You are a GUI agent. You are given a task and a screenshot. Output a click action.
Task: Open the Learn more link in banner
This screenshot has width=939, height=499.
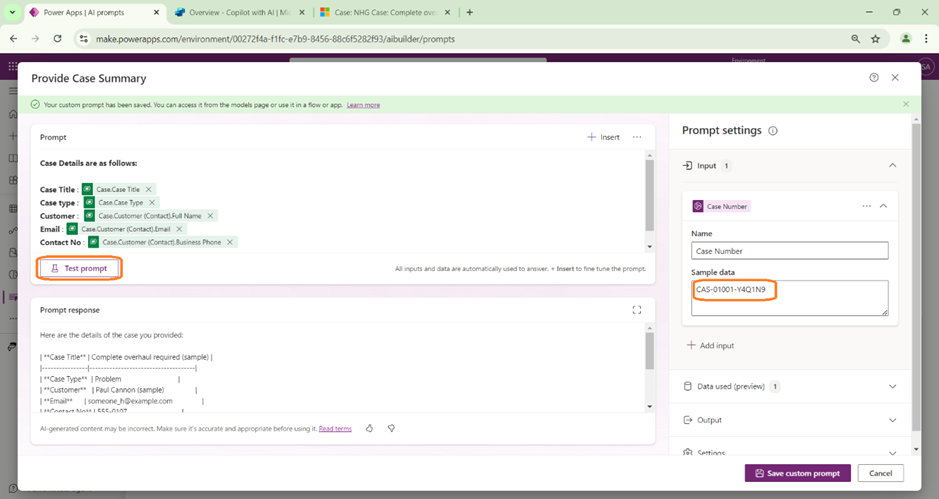363,104
